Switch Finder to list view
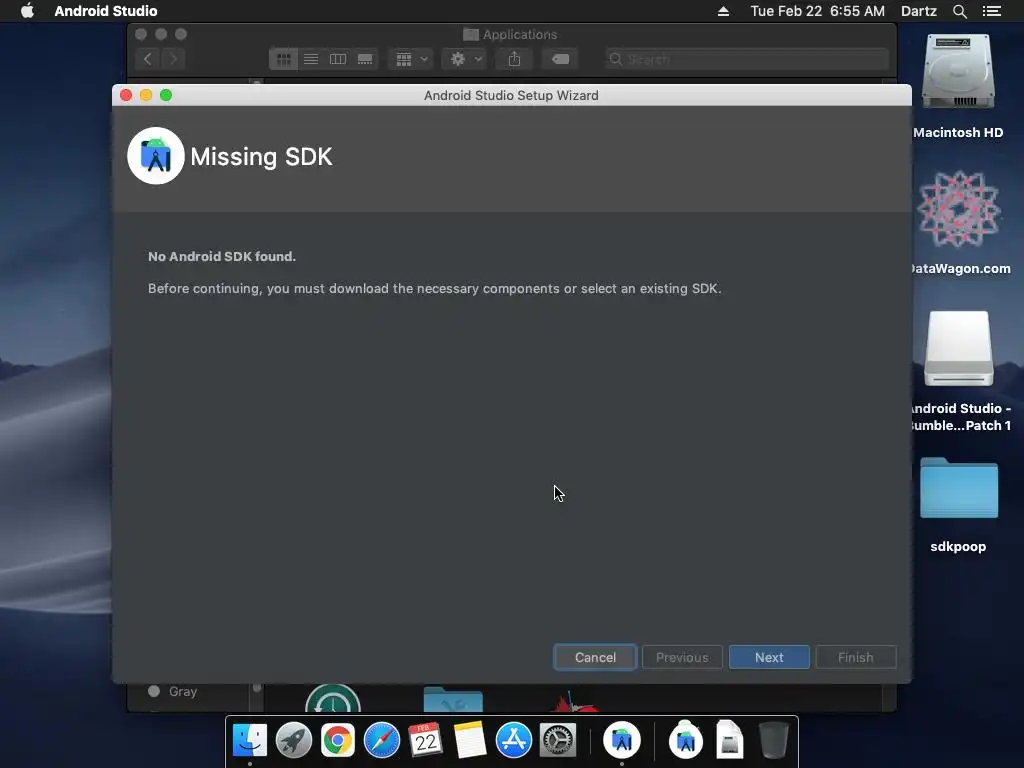Screen dimensions: 1024x768 click(311, 59)
